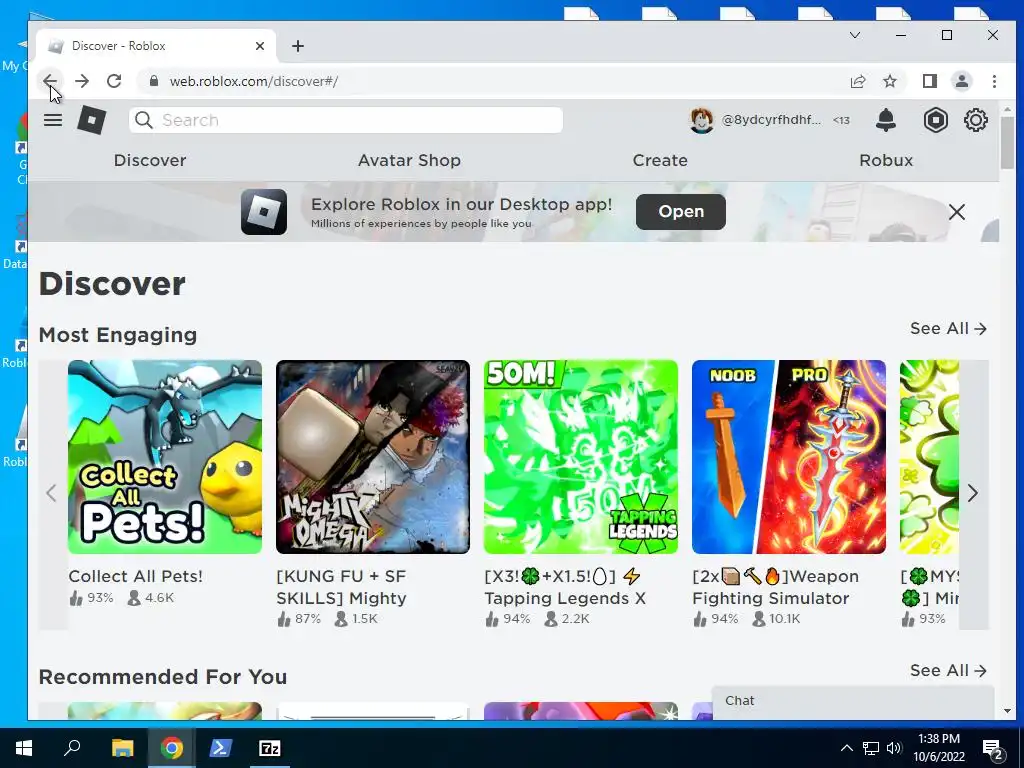Click the user avatar headshot in the navbar
1024x768 pixels.
tap(701, 120)
